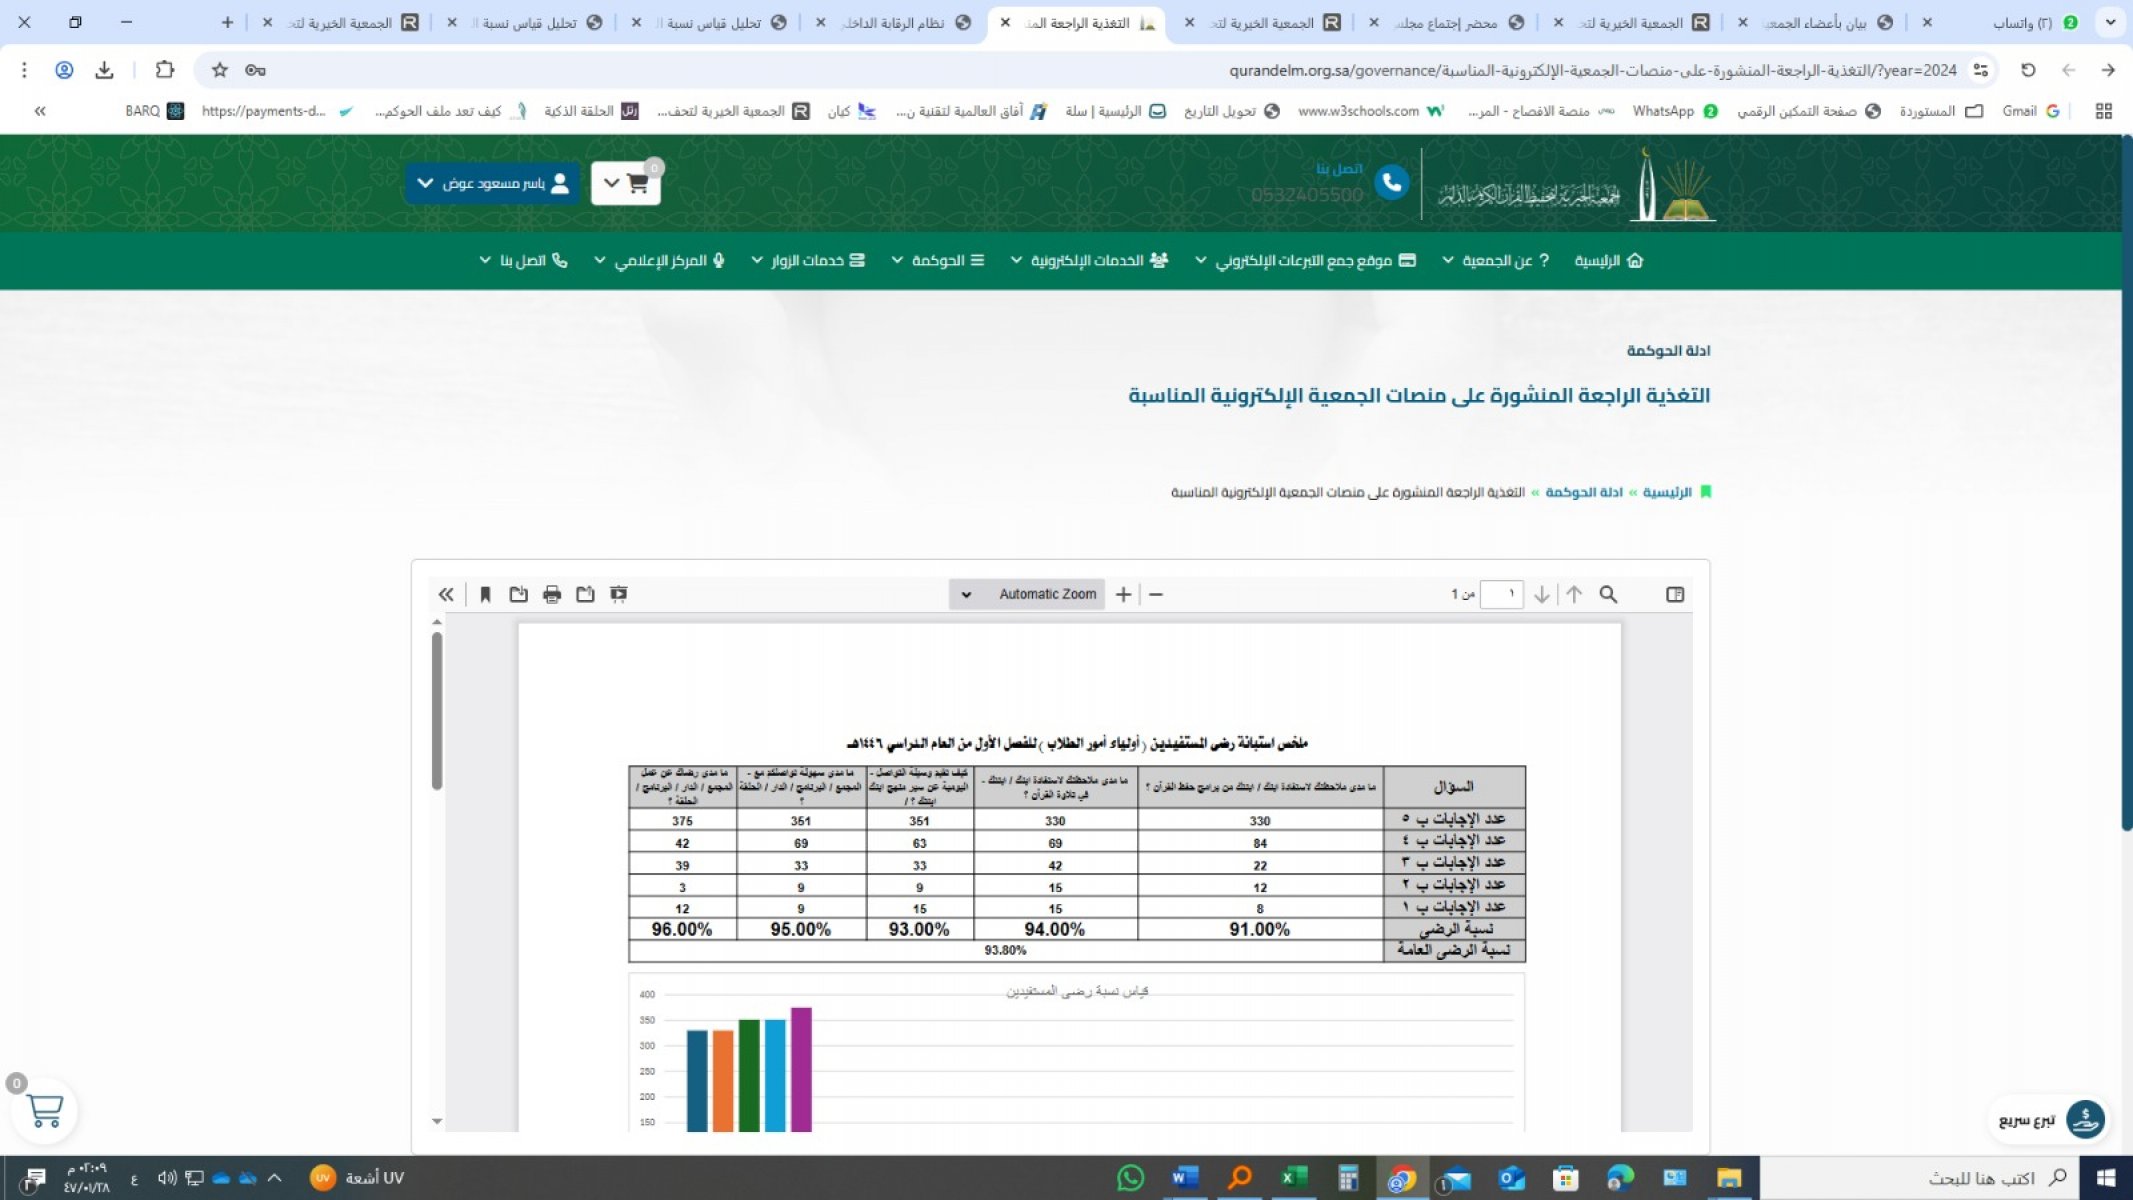Open ياسر مسعود عوض user menu

(x=492, y=183)
